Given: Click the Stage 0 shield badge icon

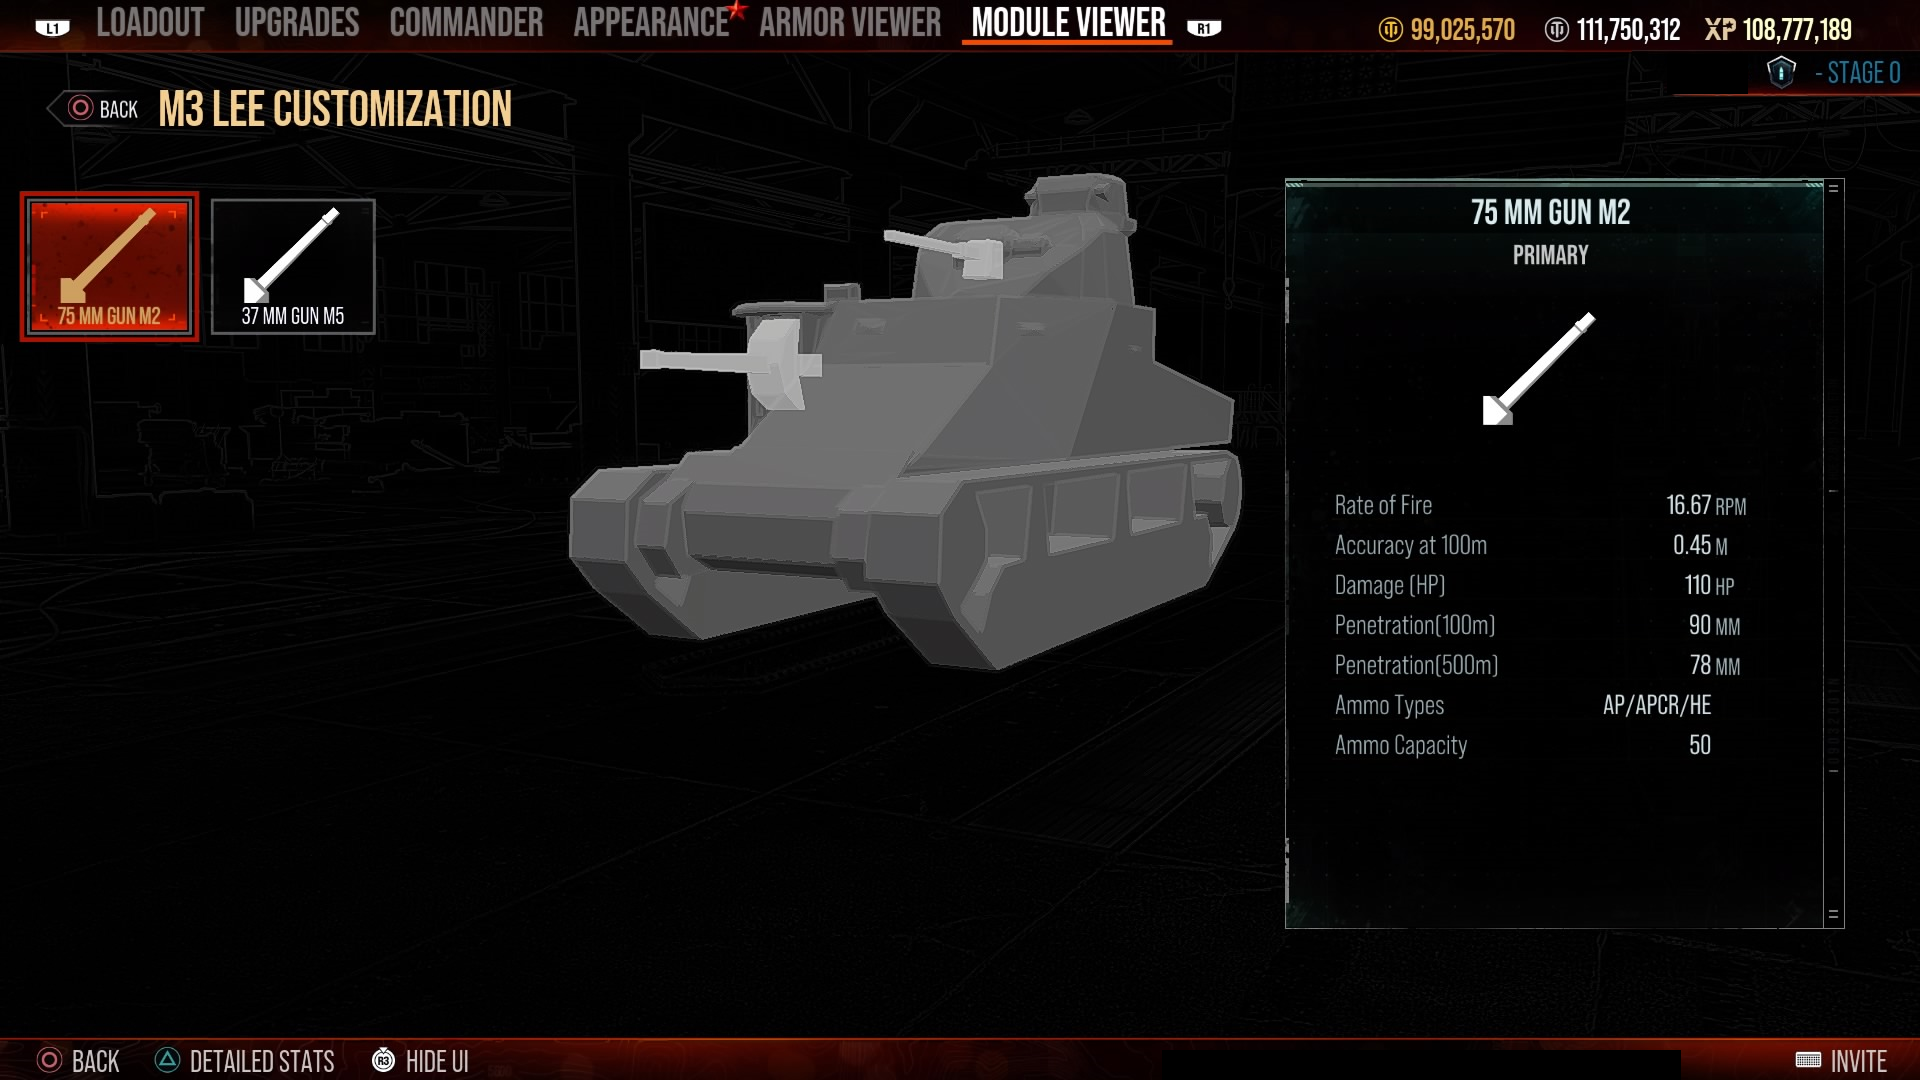Looking at the screenshot, I should (x=1781, y=72).
